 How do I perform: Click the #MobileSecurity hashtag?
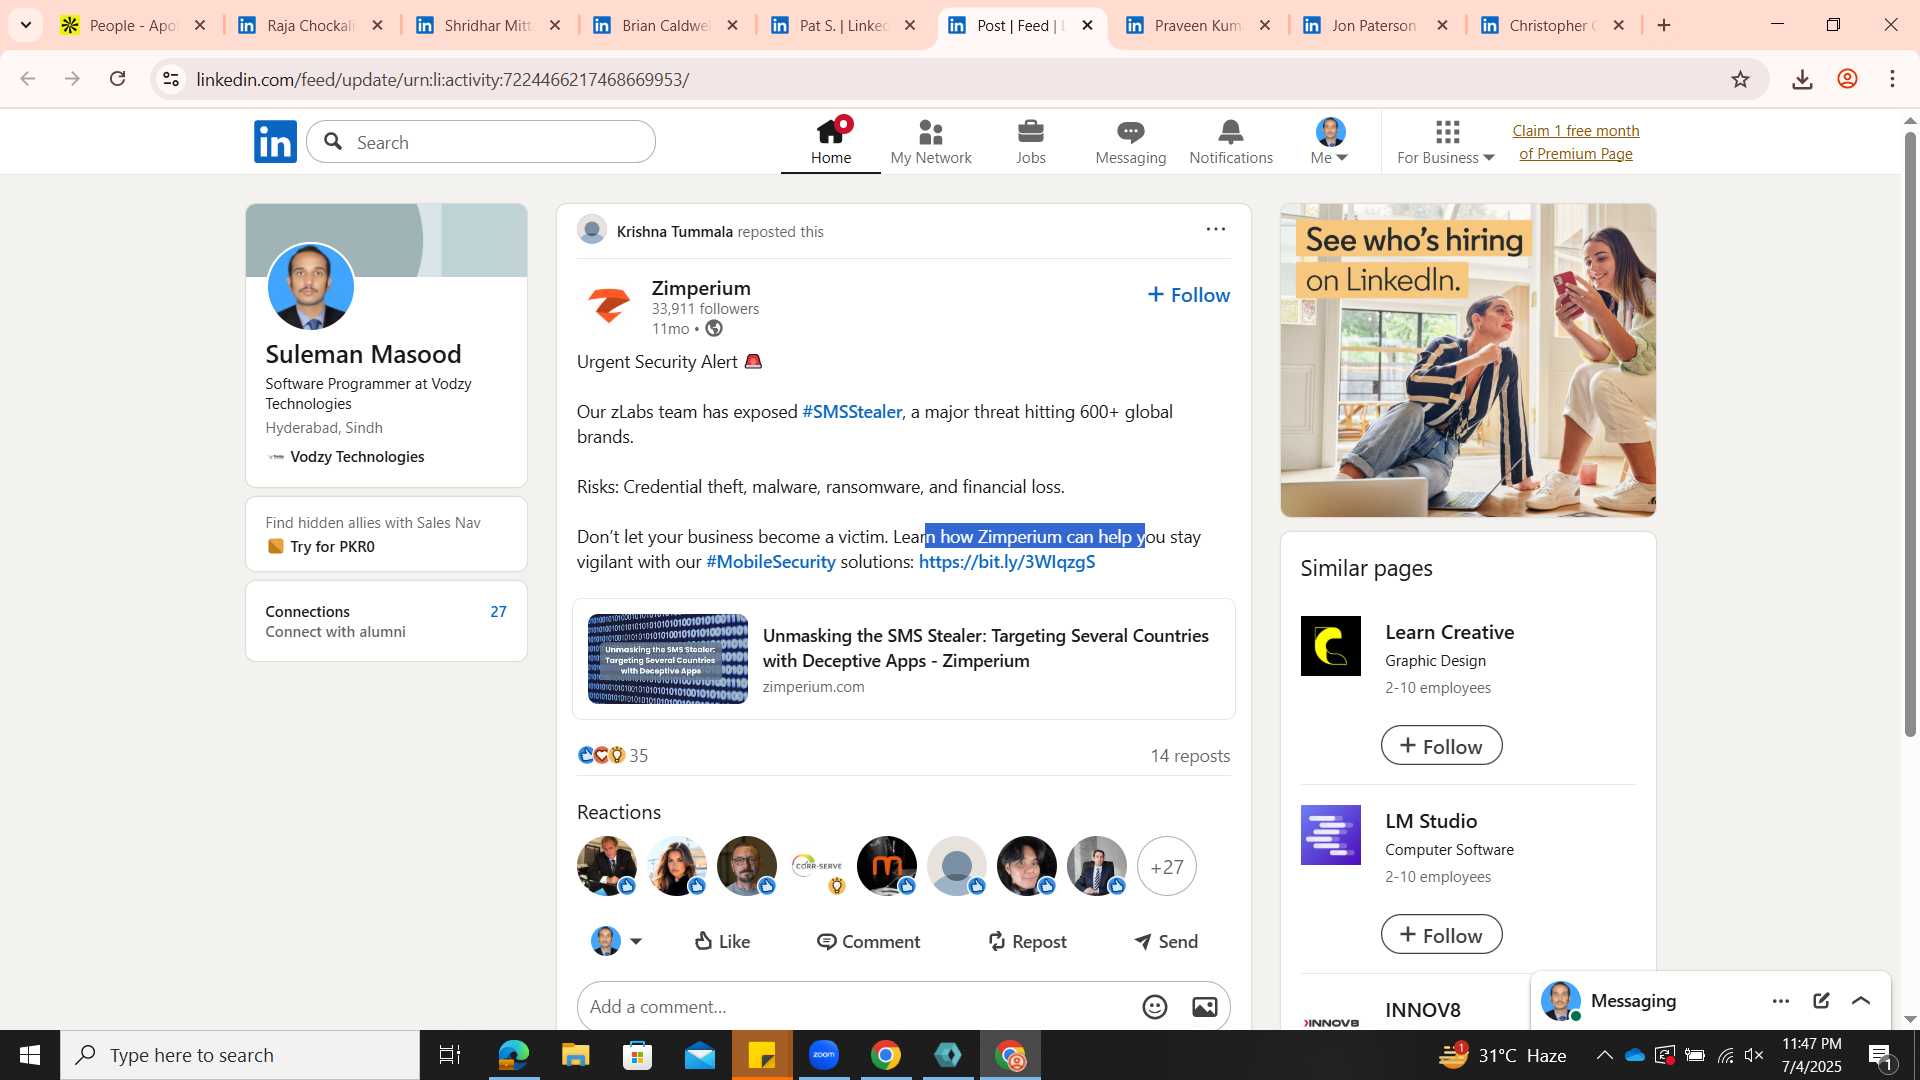tap(770, 562)
